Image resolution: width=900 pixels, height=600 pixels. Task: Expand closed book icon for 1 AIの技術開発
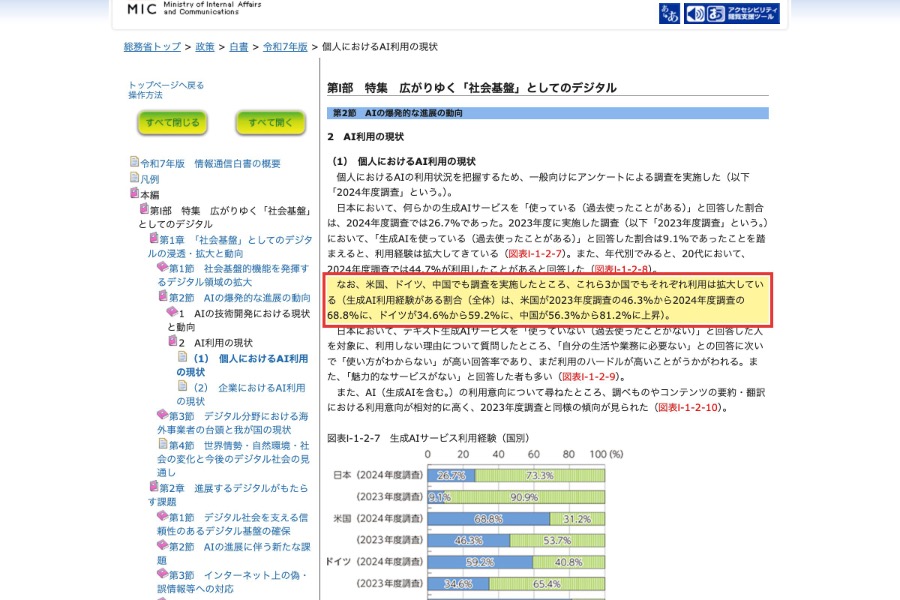(x=172, y=312)
